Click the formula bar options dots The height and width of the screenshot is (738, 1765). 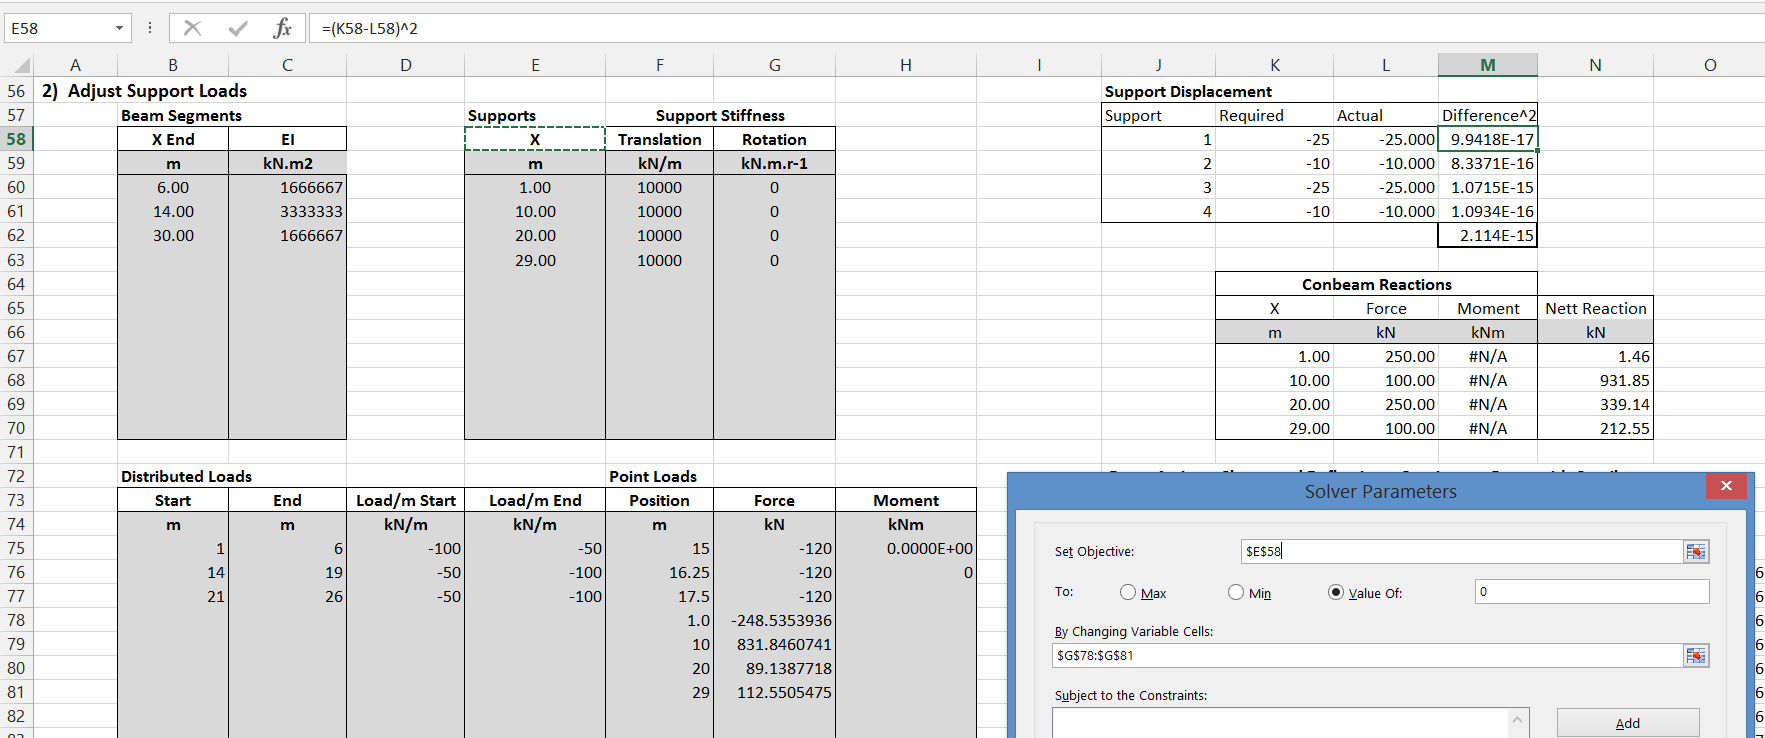150,28
